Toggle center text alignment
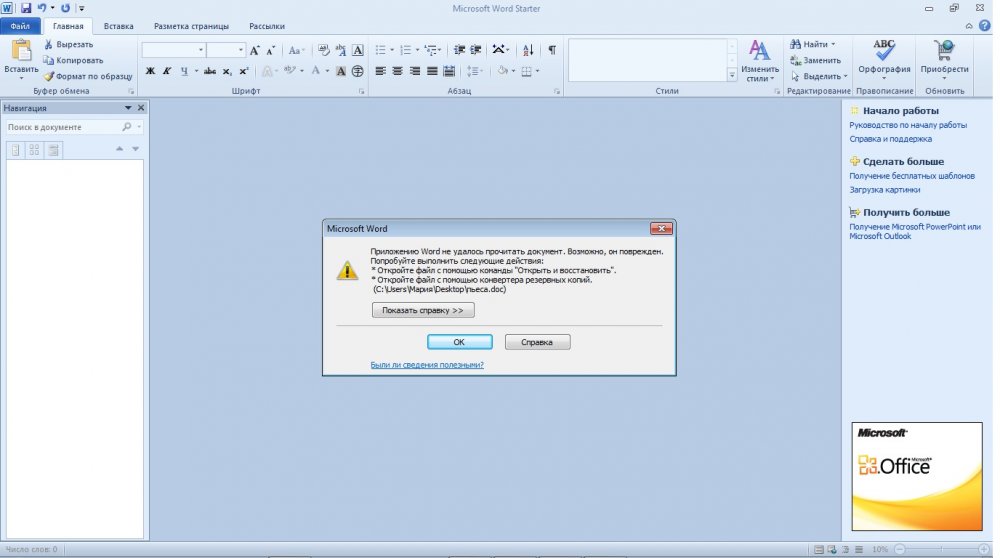The width and height of the screenshot is (1000, 558). click(x=398, y=71)
